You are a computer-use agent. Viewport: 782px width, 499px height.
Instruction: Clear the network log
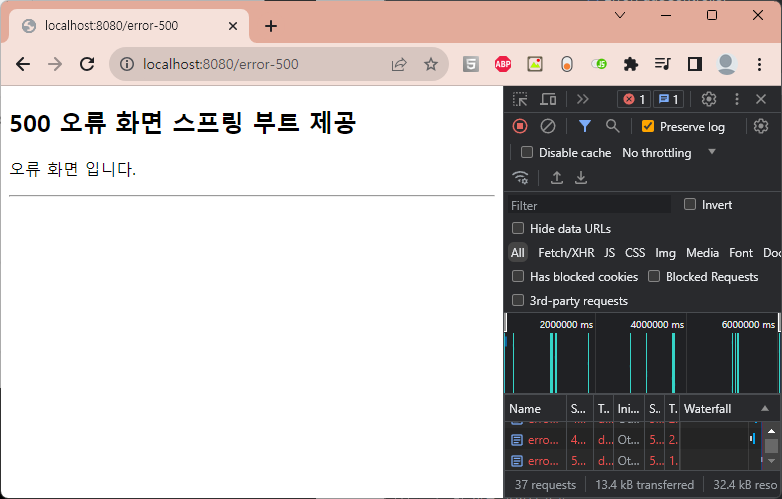click(548, 127)
